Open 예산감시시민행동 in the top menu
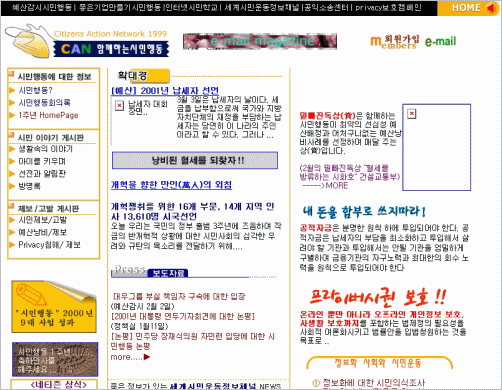Viewport: 502px width, 390px height. point(41,7)
